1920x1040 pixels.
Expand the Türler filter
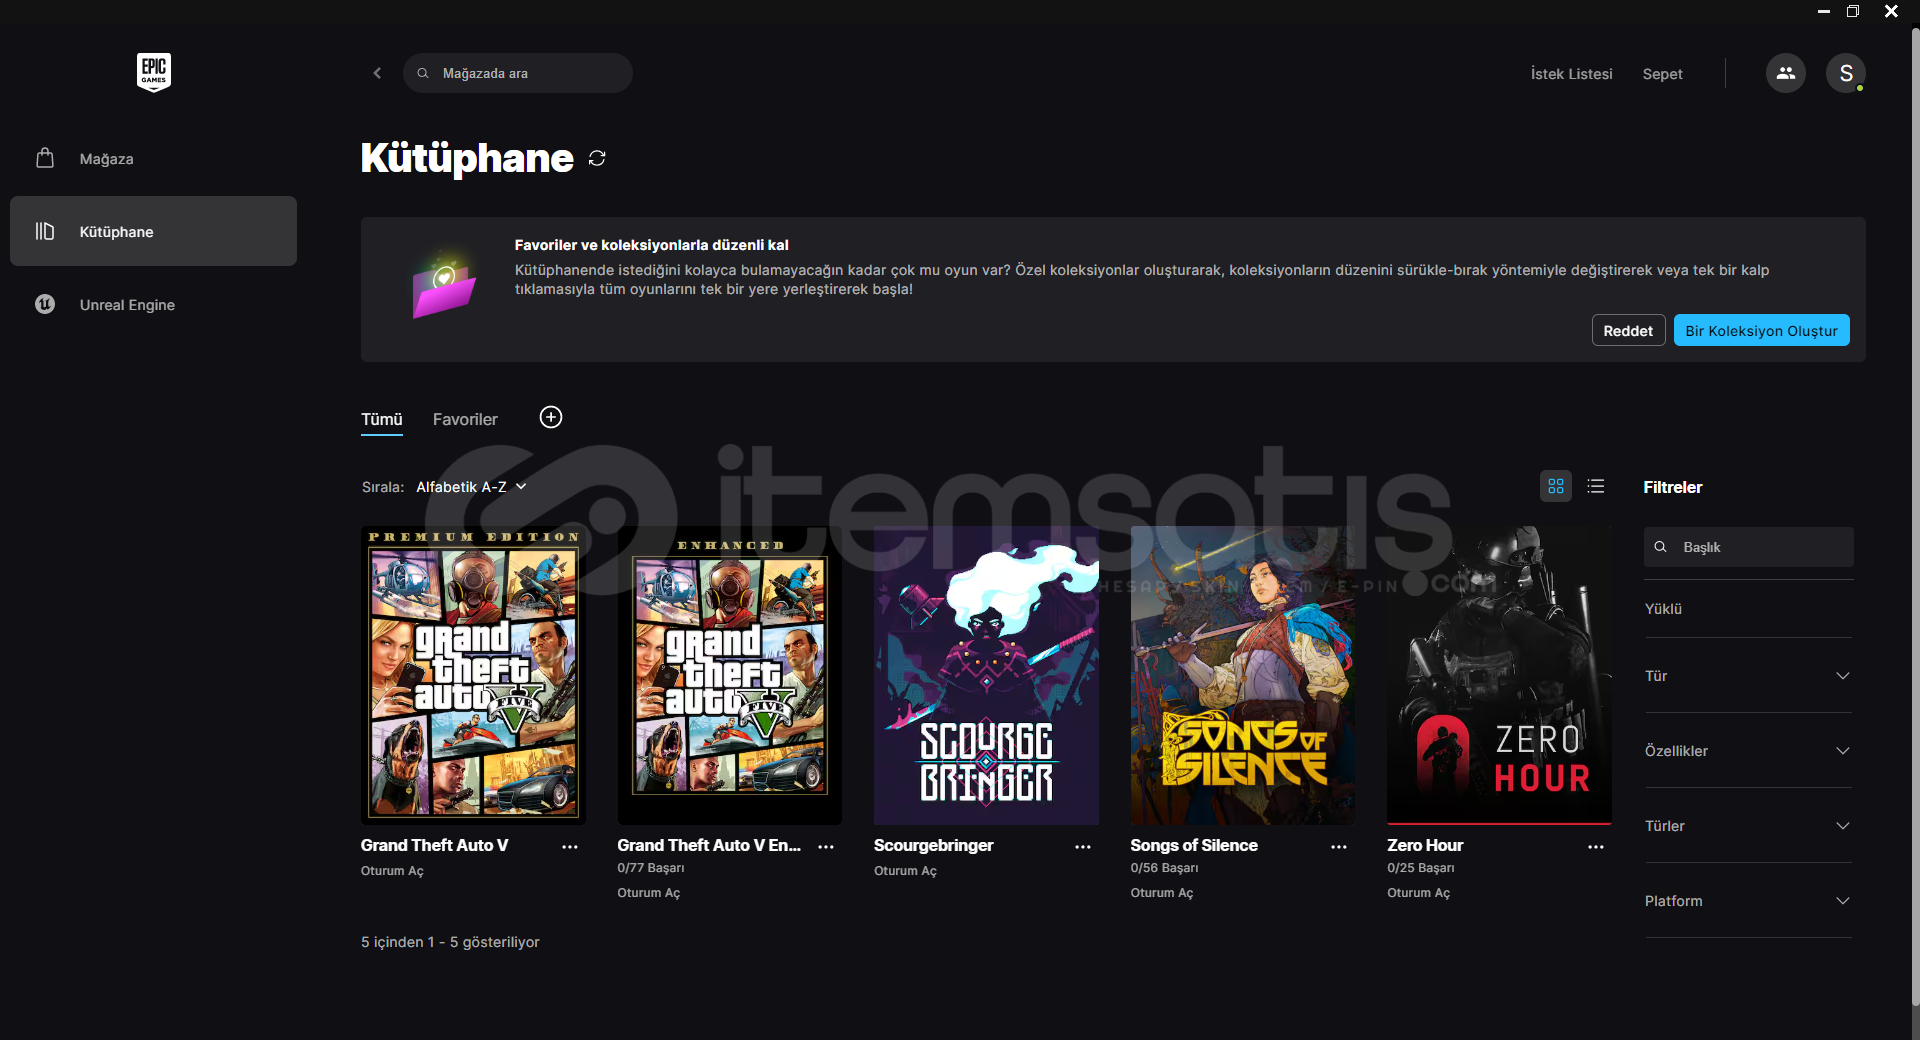pos(1748,826)
